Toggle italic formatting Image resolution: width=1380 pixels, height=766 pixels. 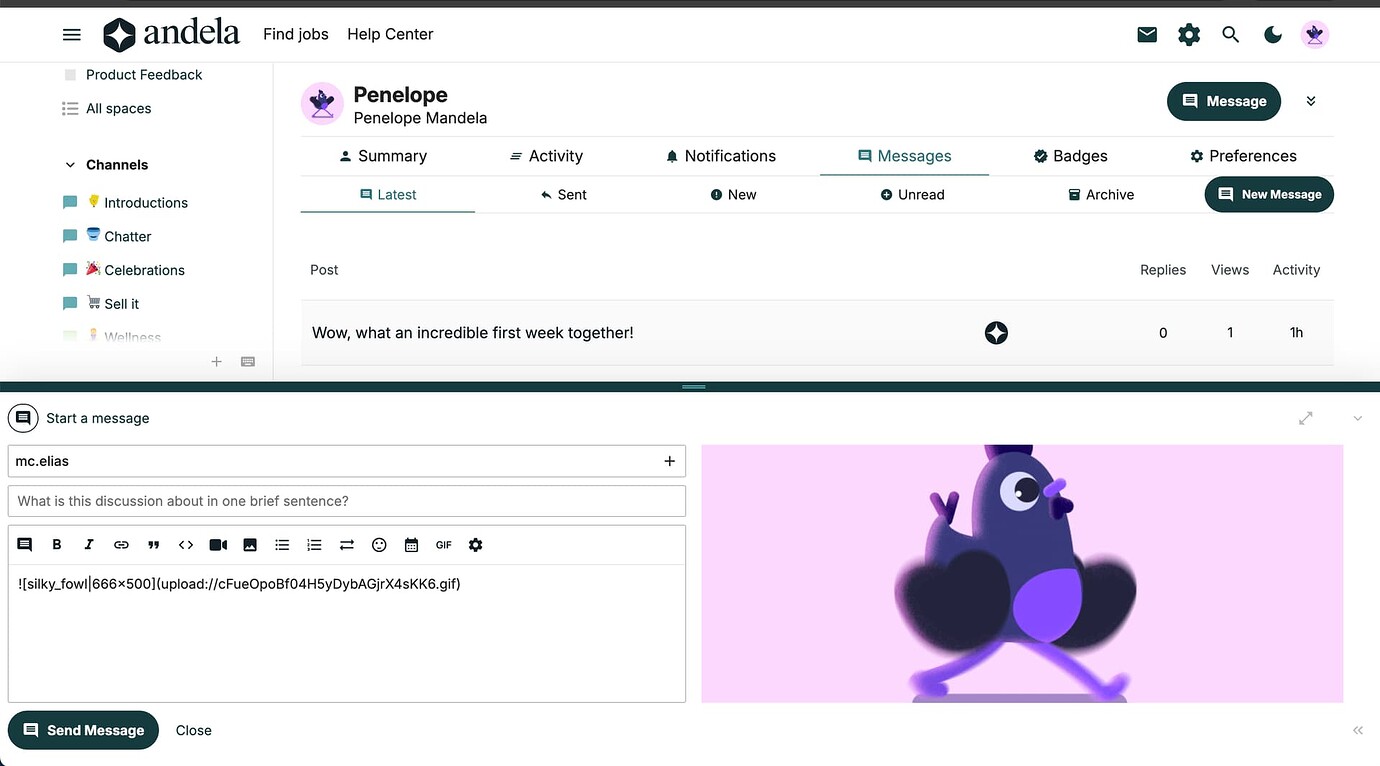point(89,545)
